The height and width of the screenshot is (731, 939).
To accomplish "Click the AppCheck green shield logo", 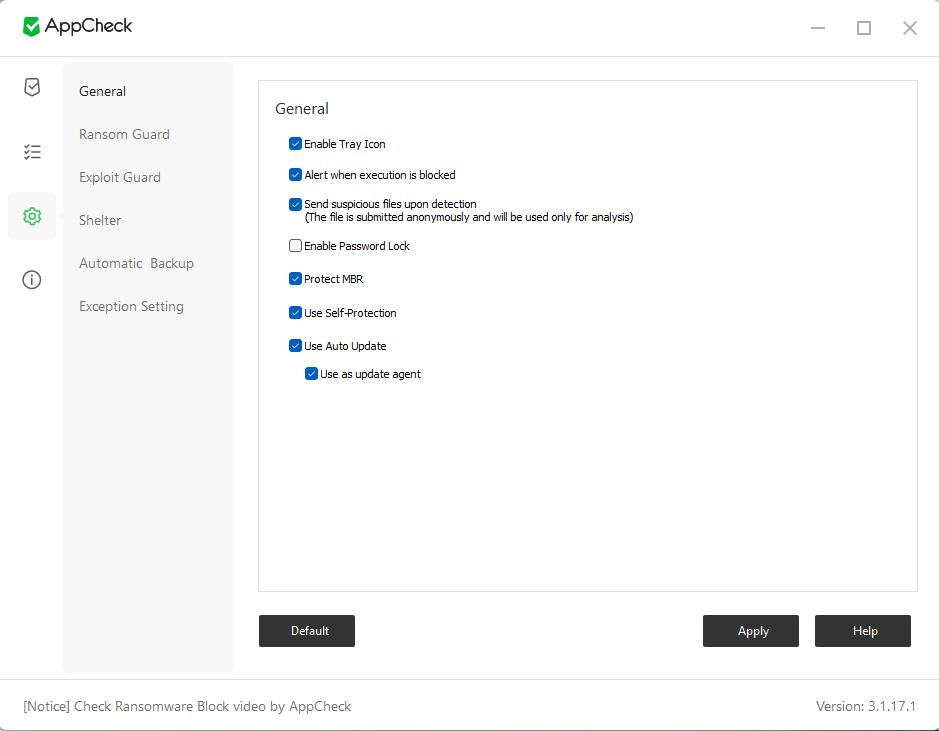I will coord(32,27).
